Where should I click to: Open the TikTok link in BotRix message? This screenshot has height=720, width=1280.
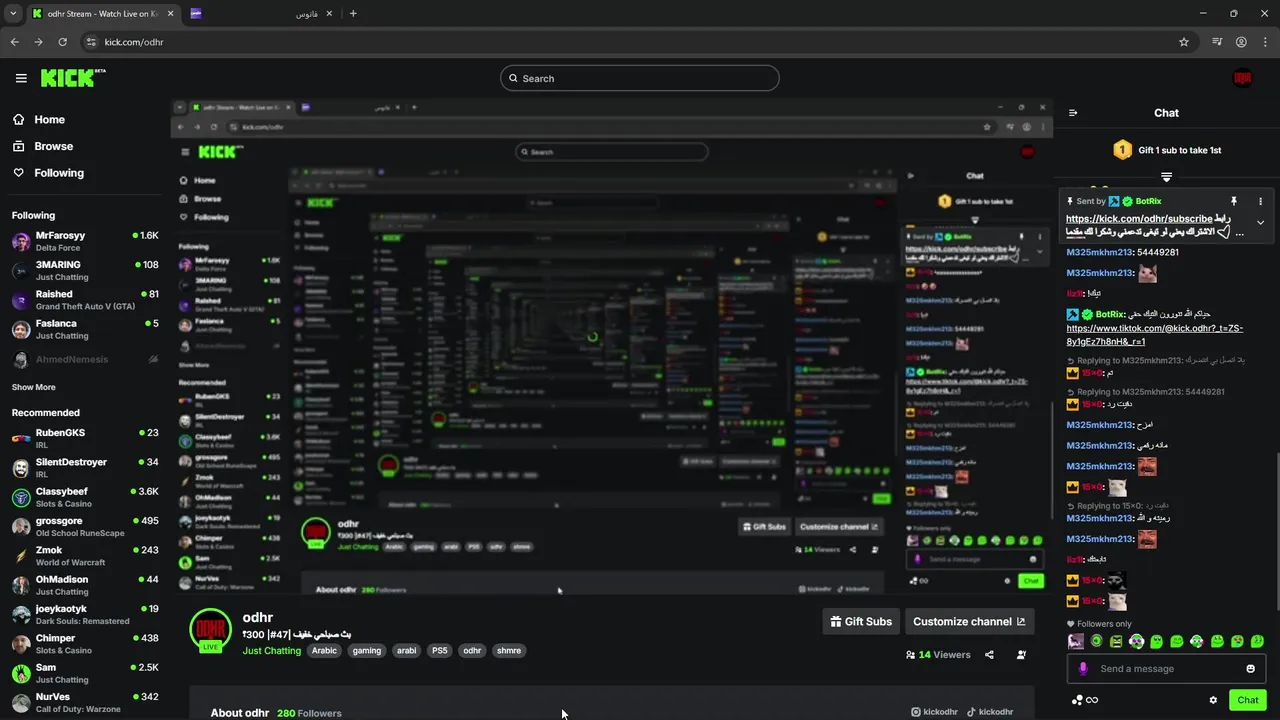pyautogui.click(x=1155, y=335)
